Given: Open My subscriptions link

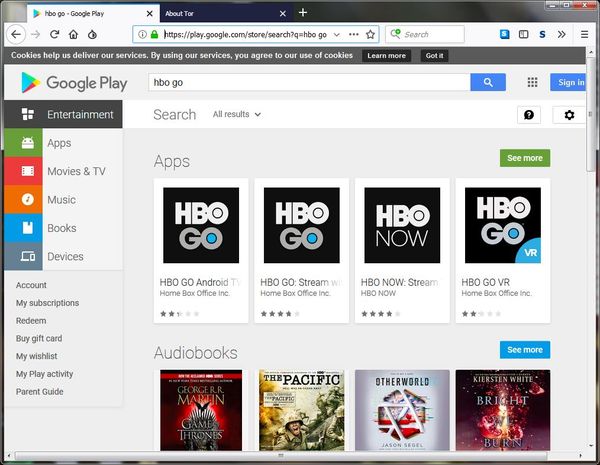Looking at the screenshot, I should [x=47, y=303].
